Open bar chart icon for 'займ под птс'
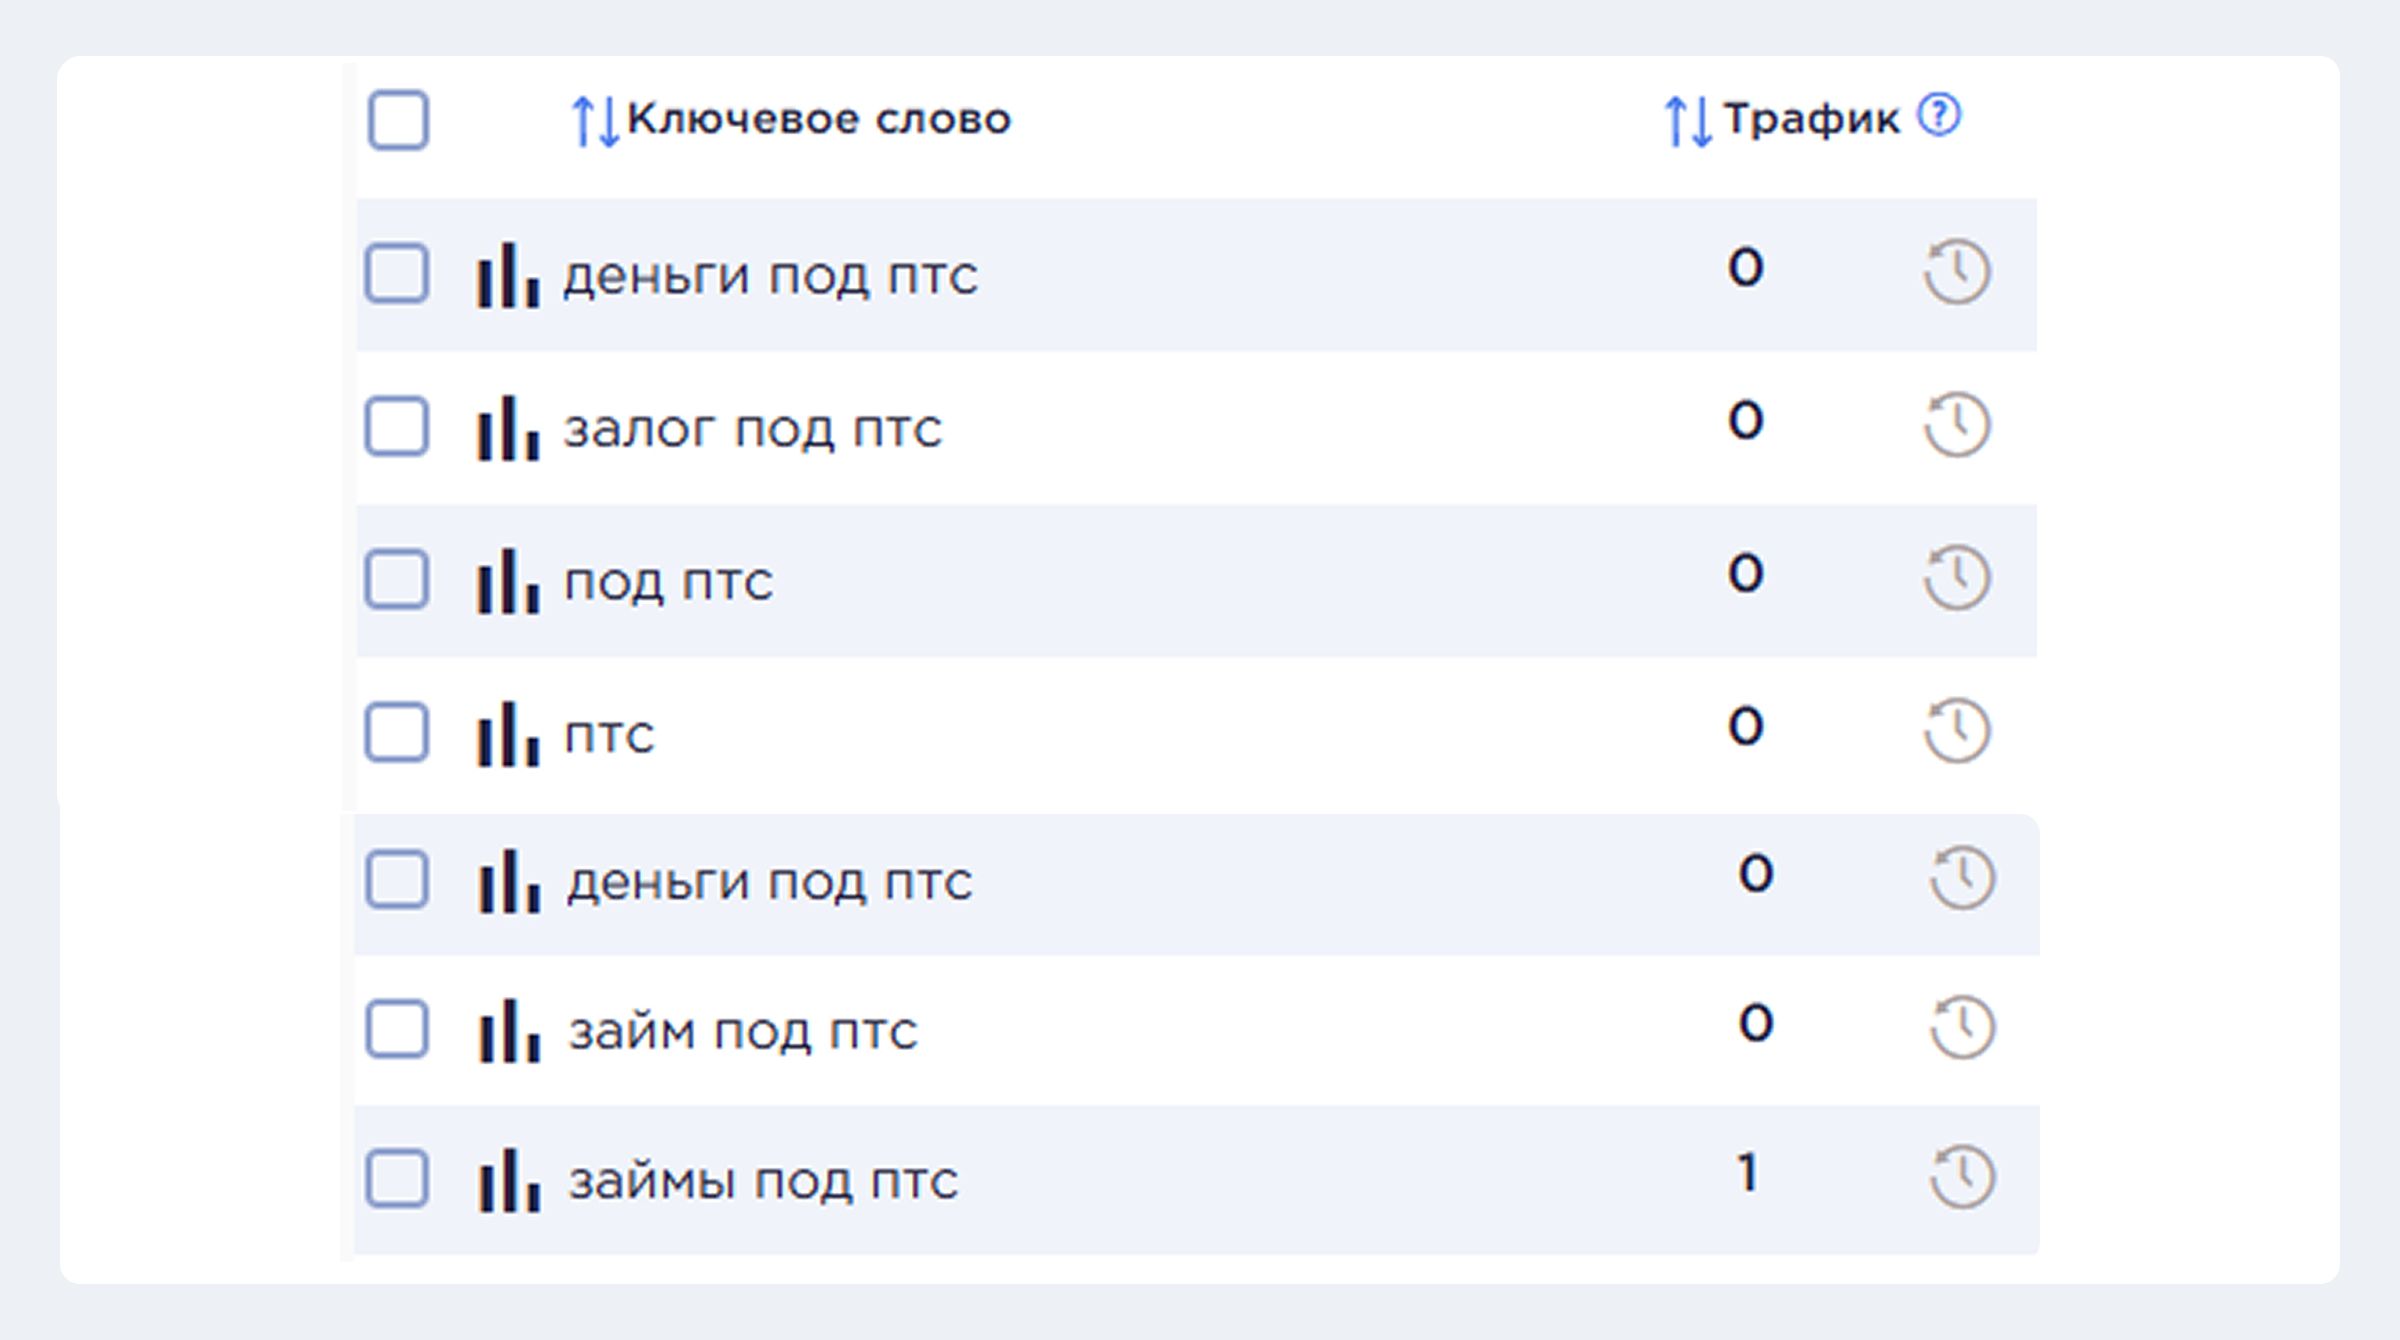 click(509, 1030)
